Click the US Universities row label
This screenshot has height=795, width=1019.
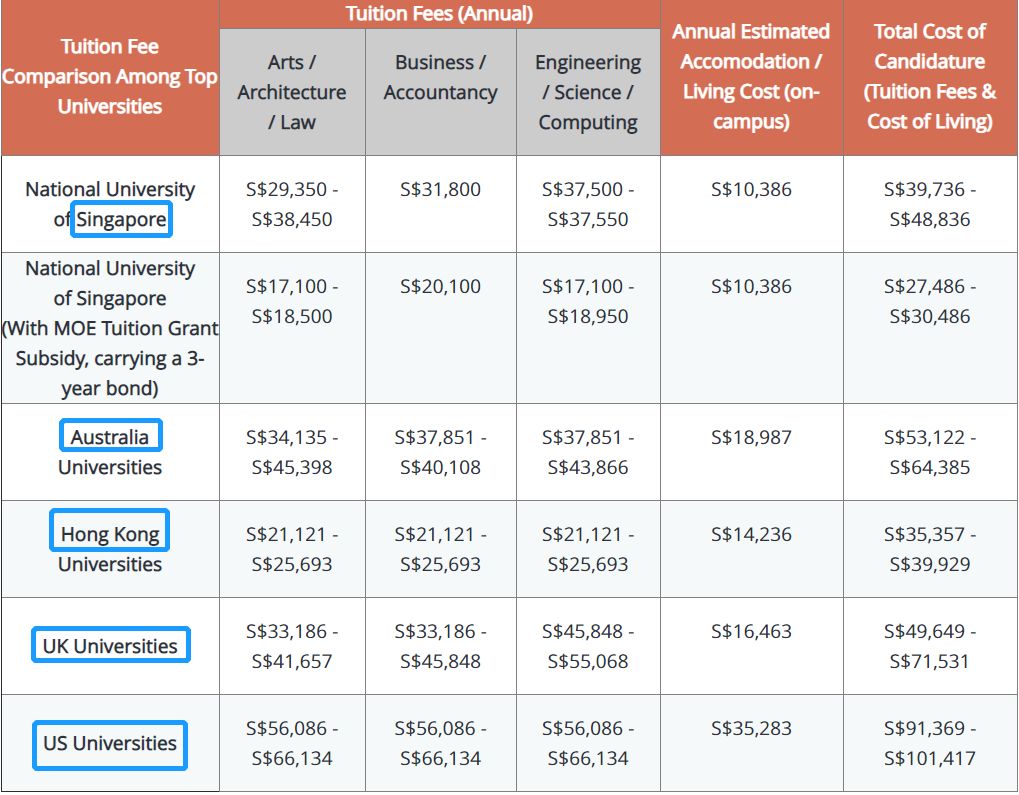[x=110, y=745]
